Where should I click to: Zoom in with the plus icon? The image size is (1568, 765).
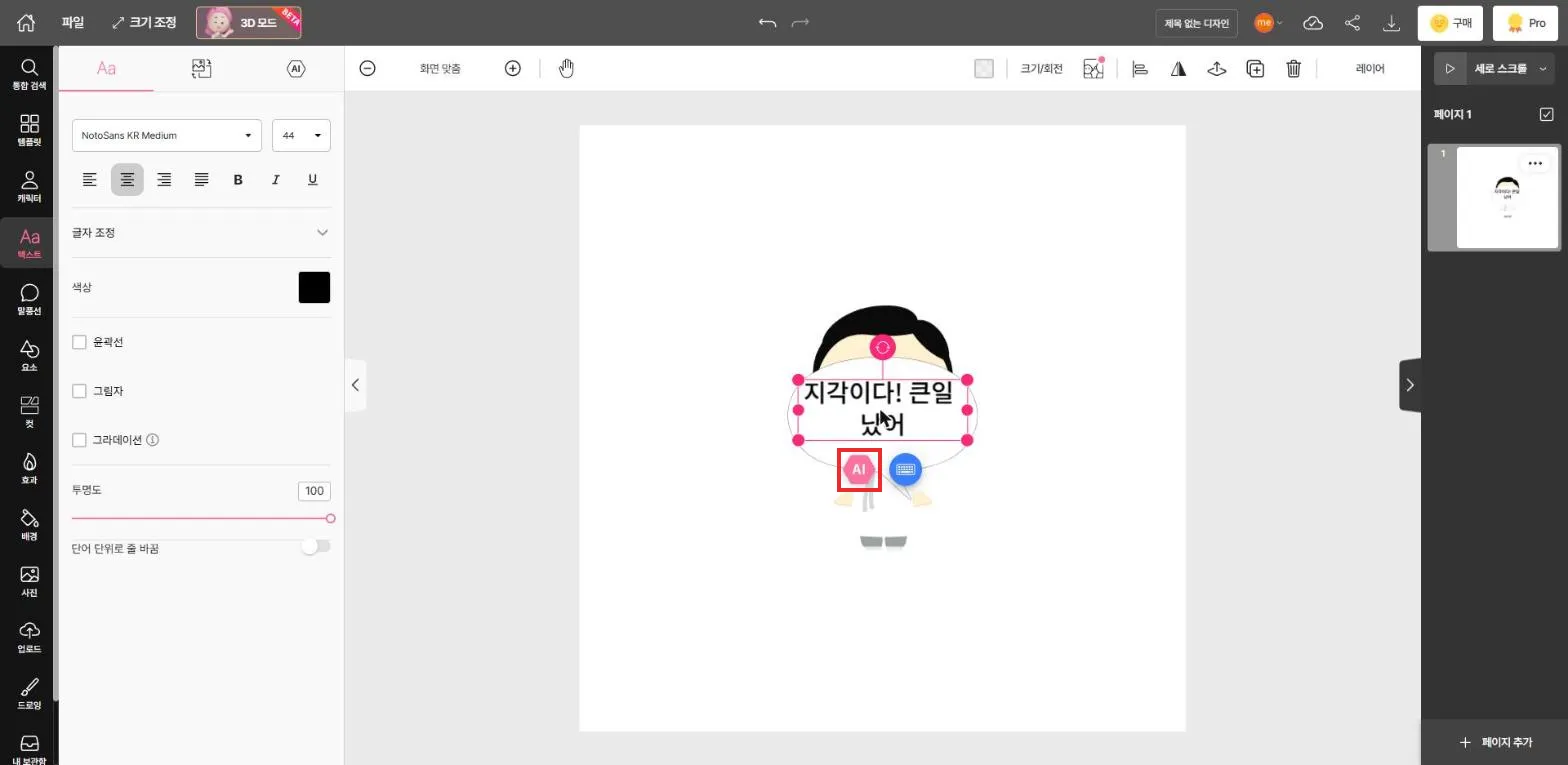513,68
